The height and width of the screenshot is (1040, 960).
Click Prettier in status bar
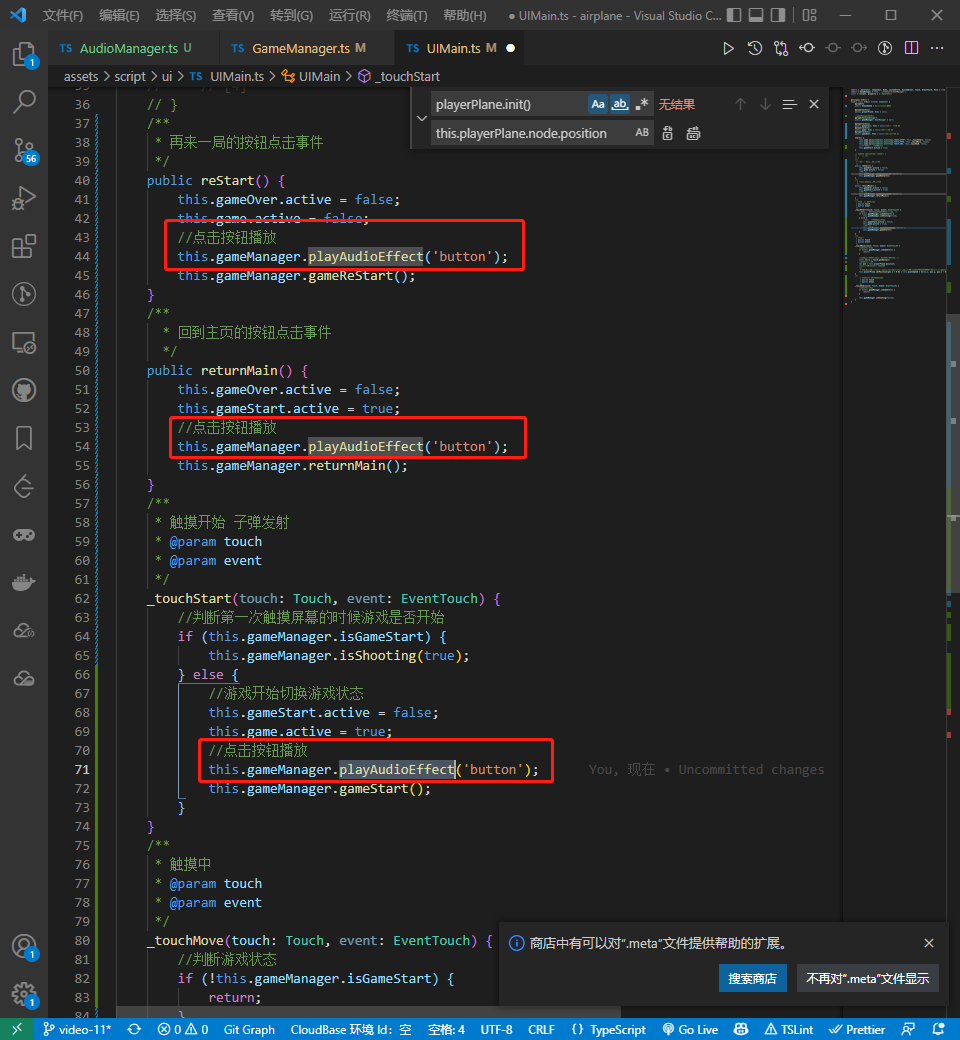pos(857,1029)
